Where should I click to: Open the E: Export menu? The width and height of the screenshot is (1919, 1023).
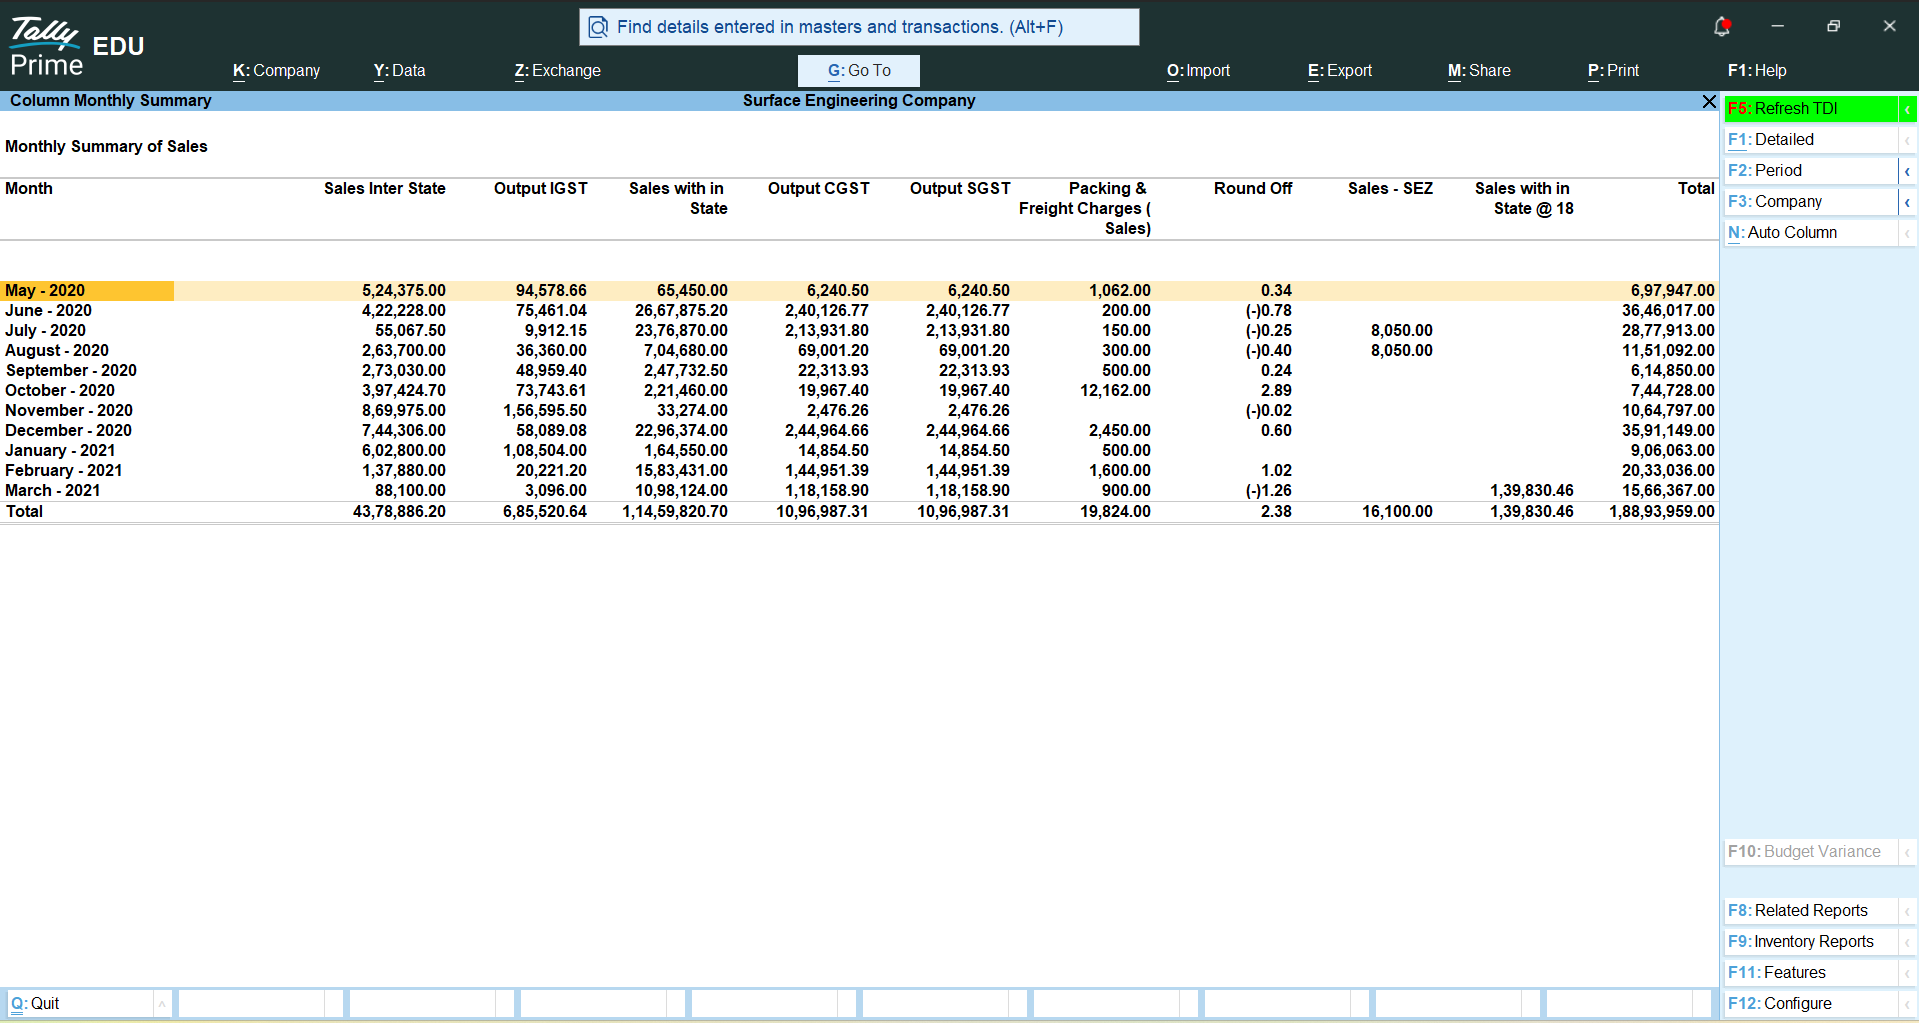[1340, 71]
